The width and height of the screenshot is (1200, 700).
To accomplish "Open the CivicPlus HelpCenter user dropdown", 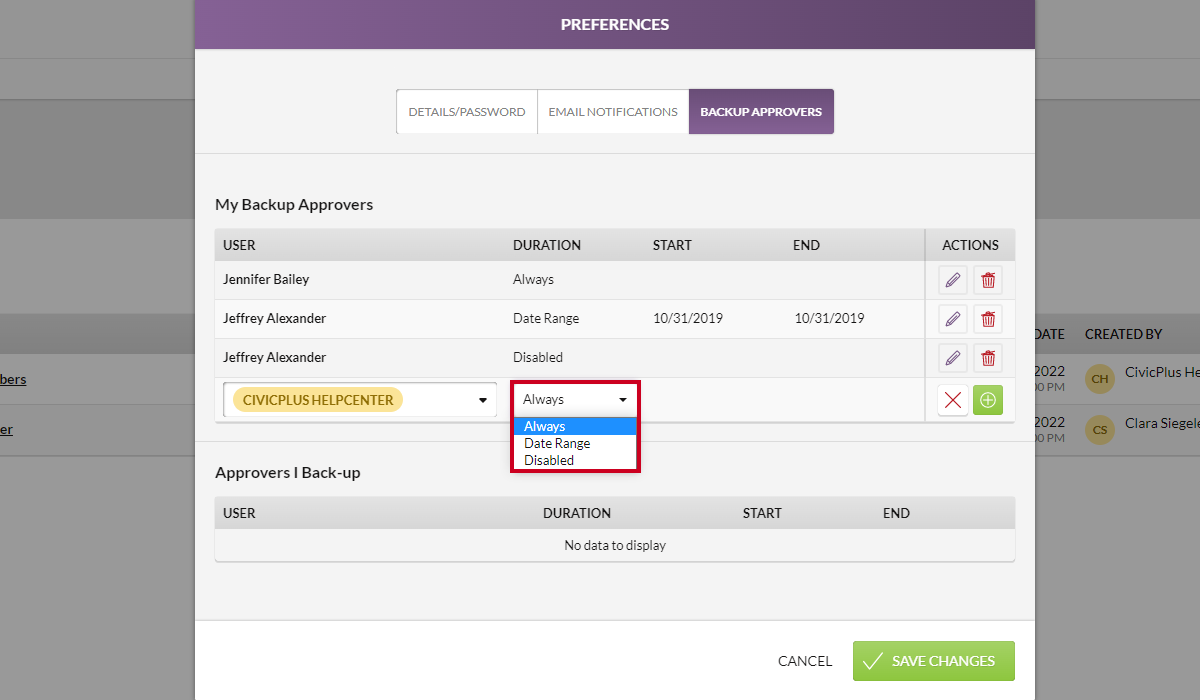I will click(x=360, y=400).
